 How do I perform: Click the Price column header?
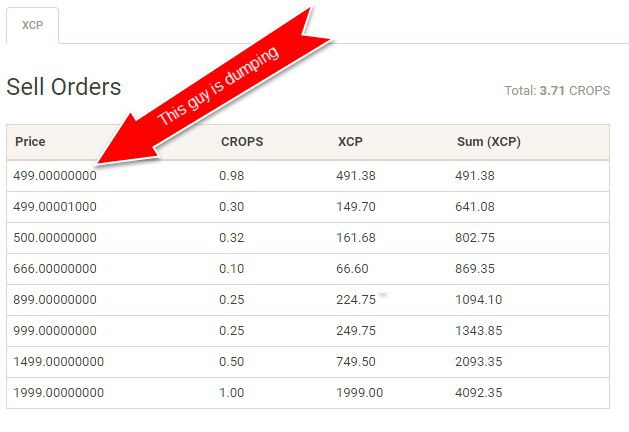point(30,142)
